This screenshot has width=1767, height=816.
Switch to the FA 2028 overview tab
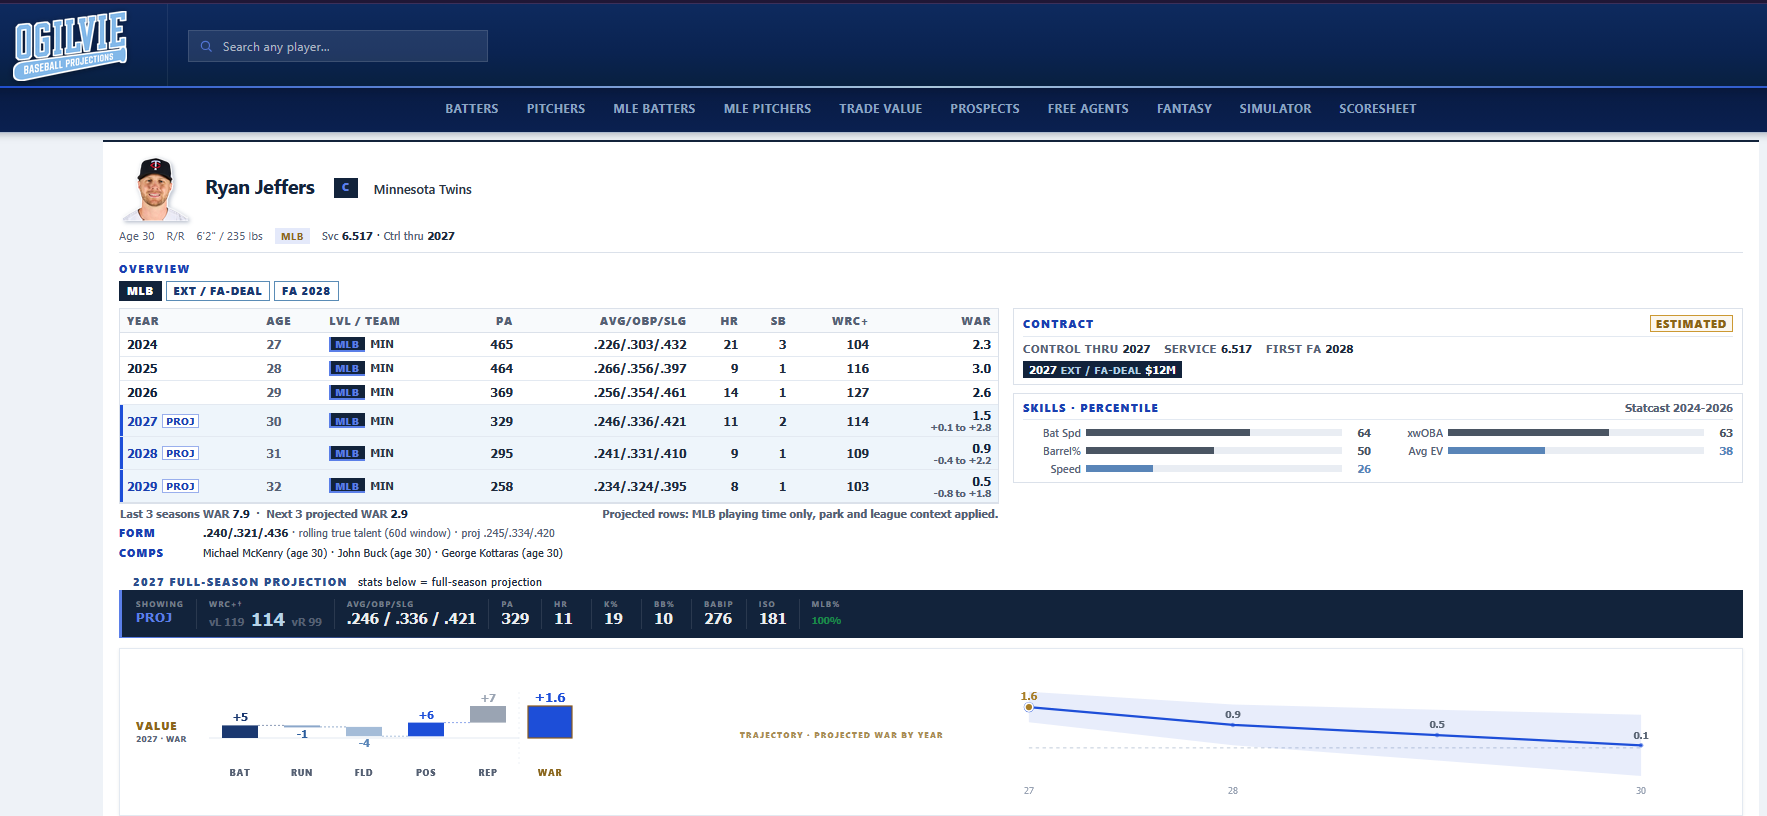click(x=306, y=291)
